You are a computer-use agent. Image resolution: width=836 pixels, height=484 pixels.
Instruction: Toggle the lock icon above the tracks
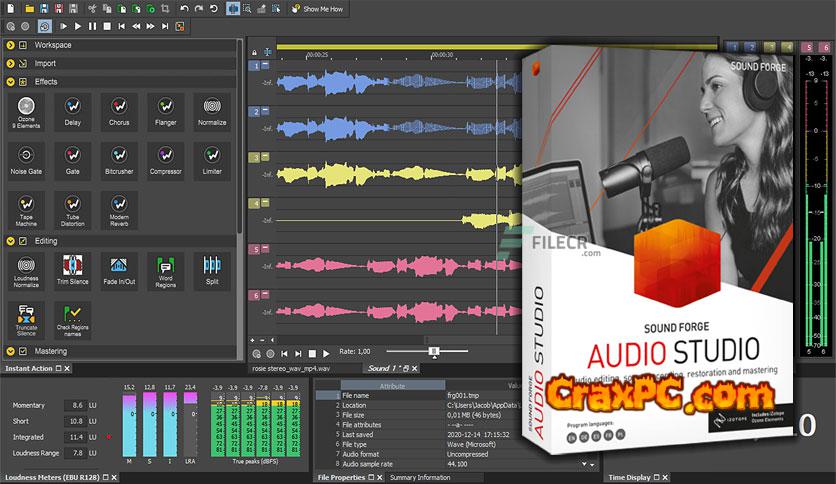coord(254,52)
